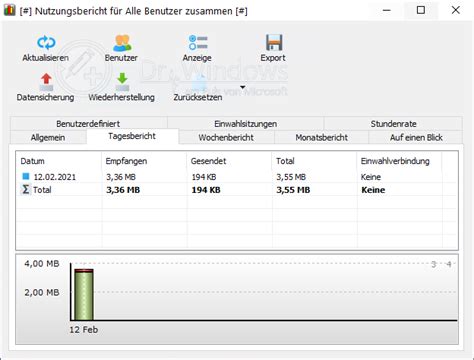This screenshot has width=474, height=360.
Task: Click the Anzeige display options icon
Action: click(x=198, y=42)
